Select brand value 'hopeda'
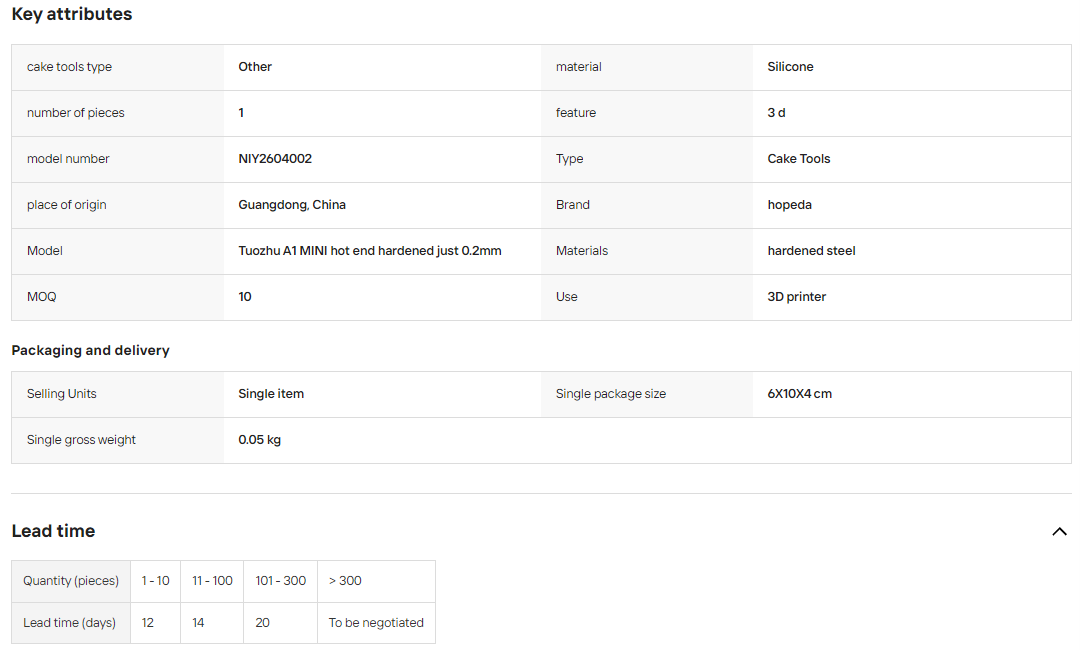This screenshot has width=1080, height=650. [789, 205]
